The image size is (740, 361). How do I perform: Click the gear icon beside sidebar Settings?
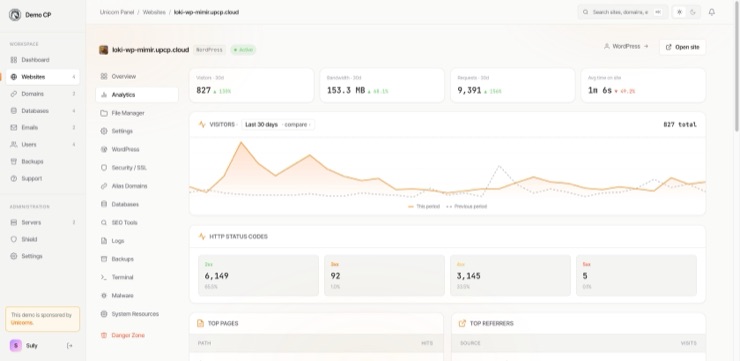(14, 256)
